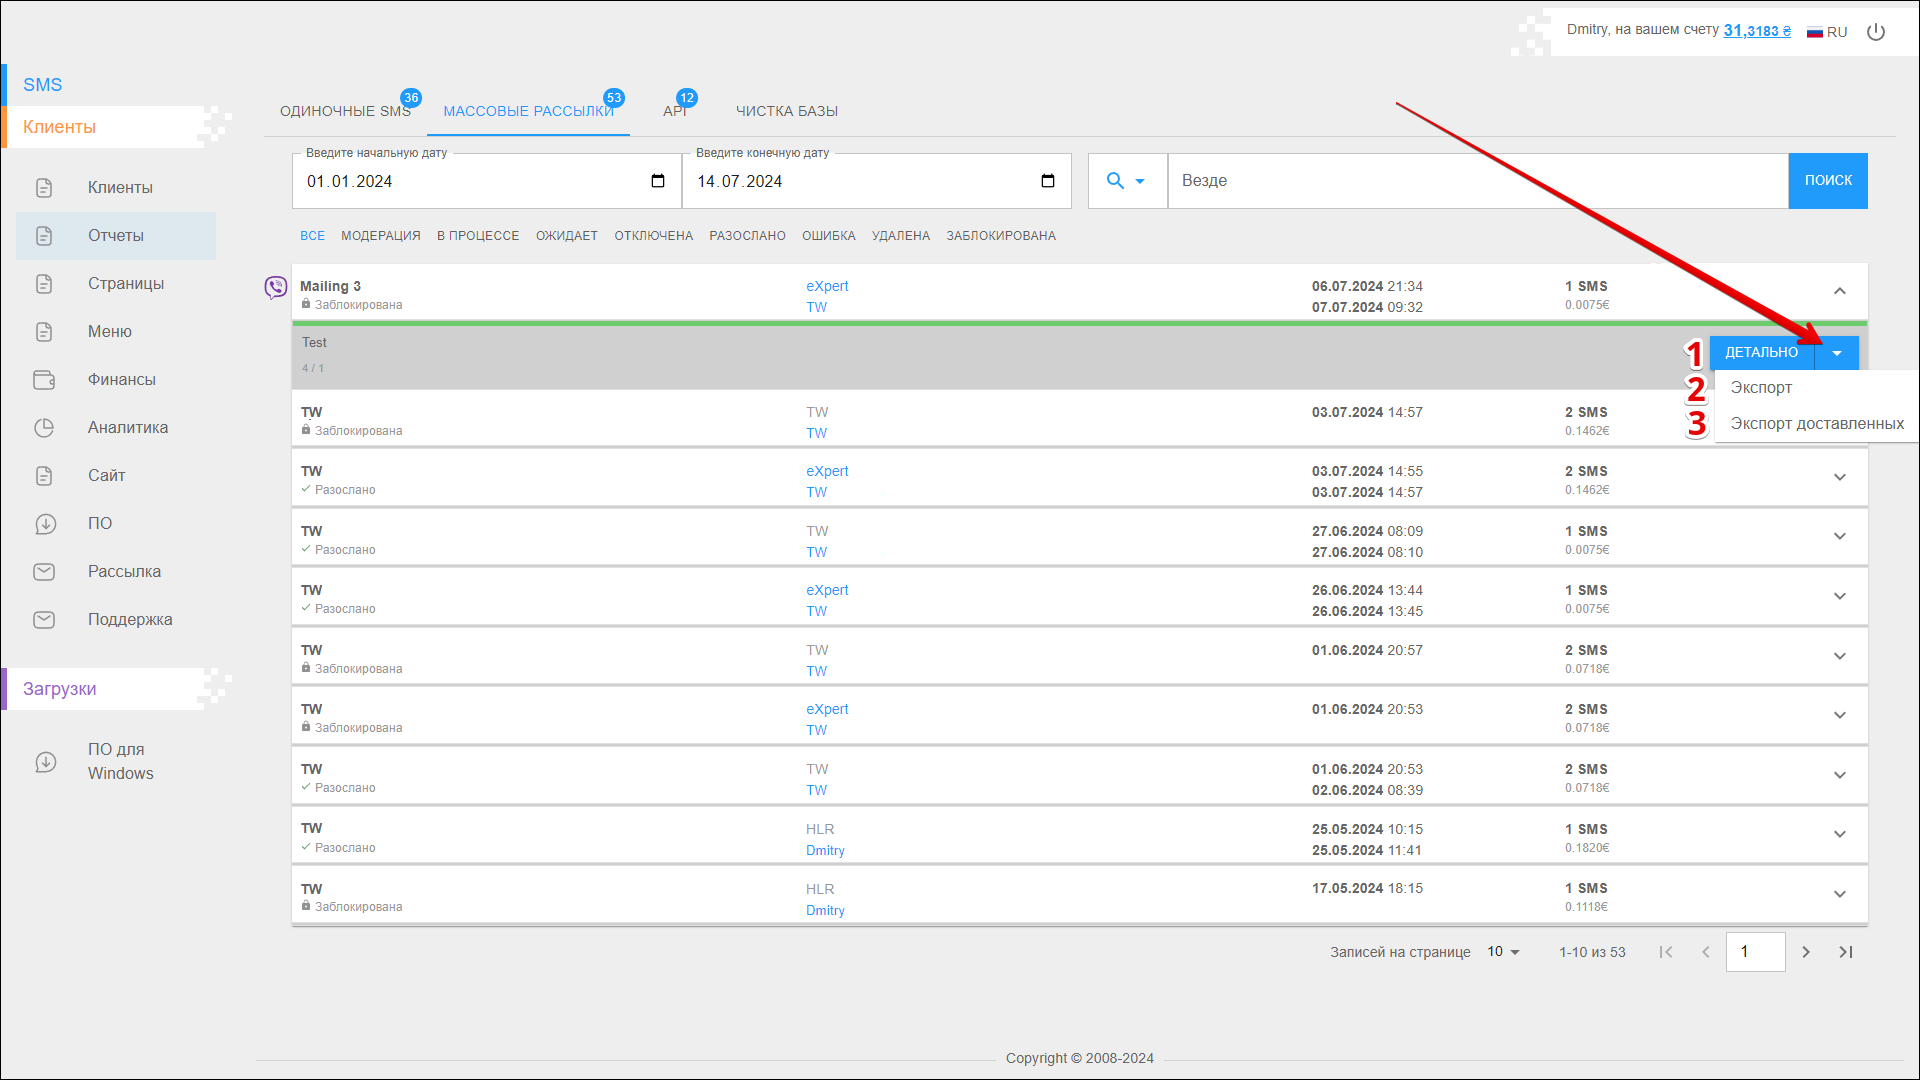Jump to last page in pagination
Viewport: 1920px width, 1080px height.
pos(1846,952)
